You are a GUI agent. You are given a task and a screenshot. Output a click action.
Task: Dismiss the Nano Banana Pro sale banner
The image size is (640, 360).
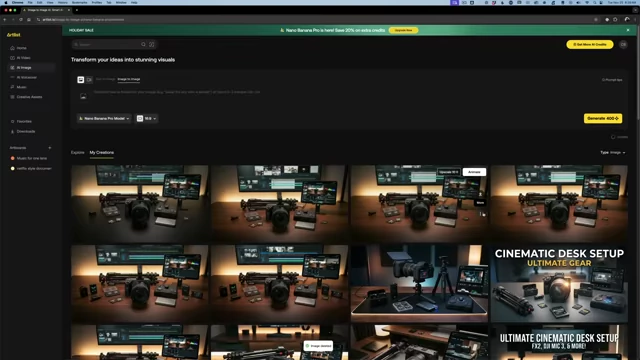(x=628, y=30)
